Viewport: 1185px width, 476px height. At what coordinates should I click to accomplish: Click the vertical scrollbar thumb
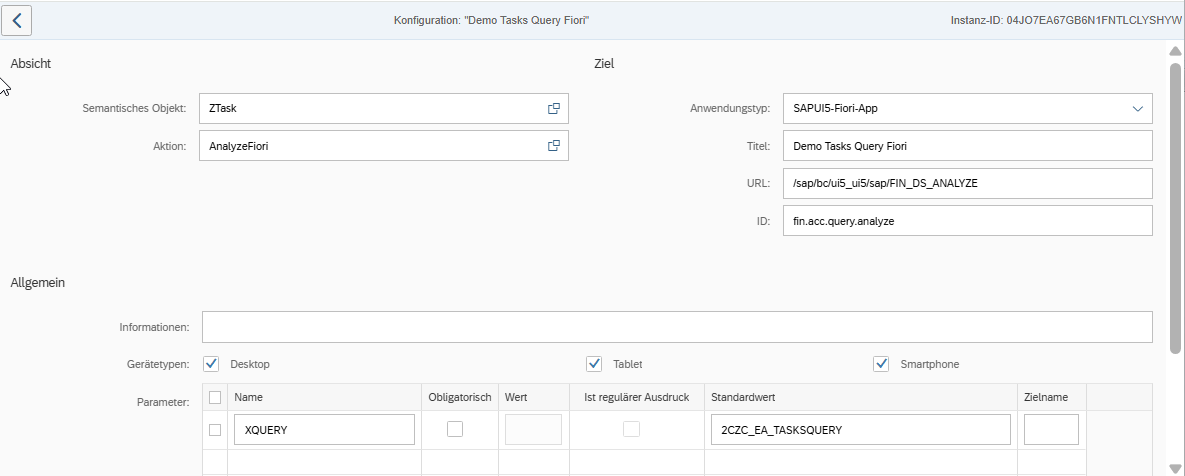[1175, 208]
